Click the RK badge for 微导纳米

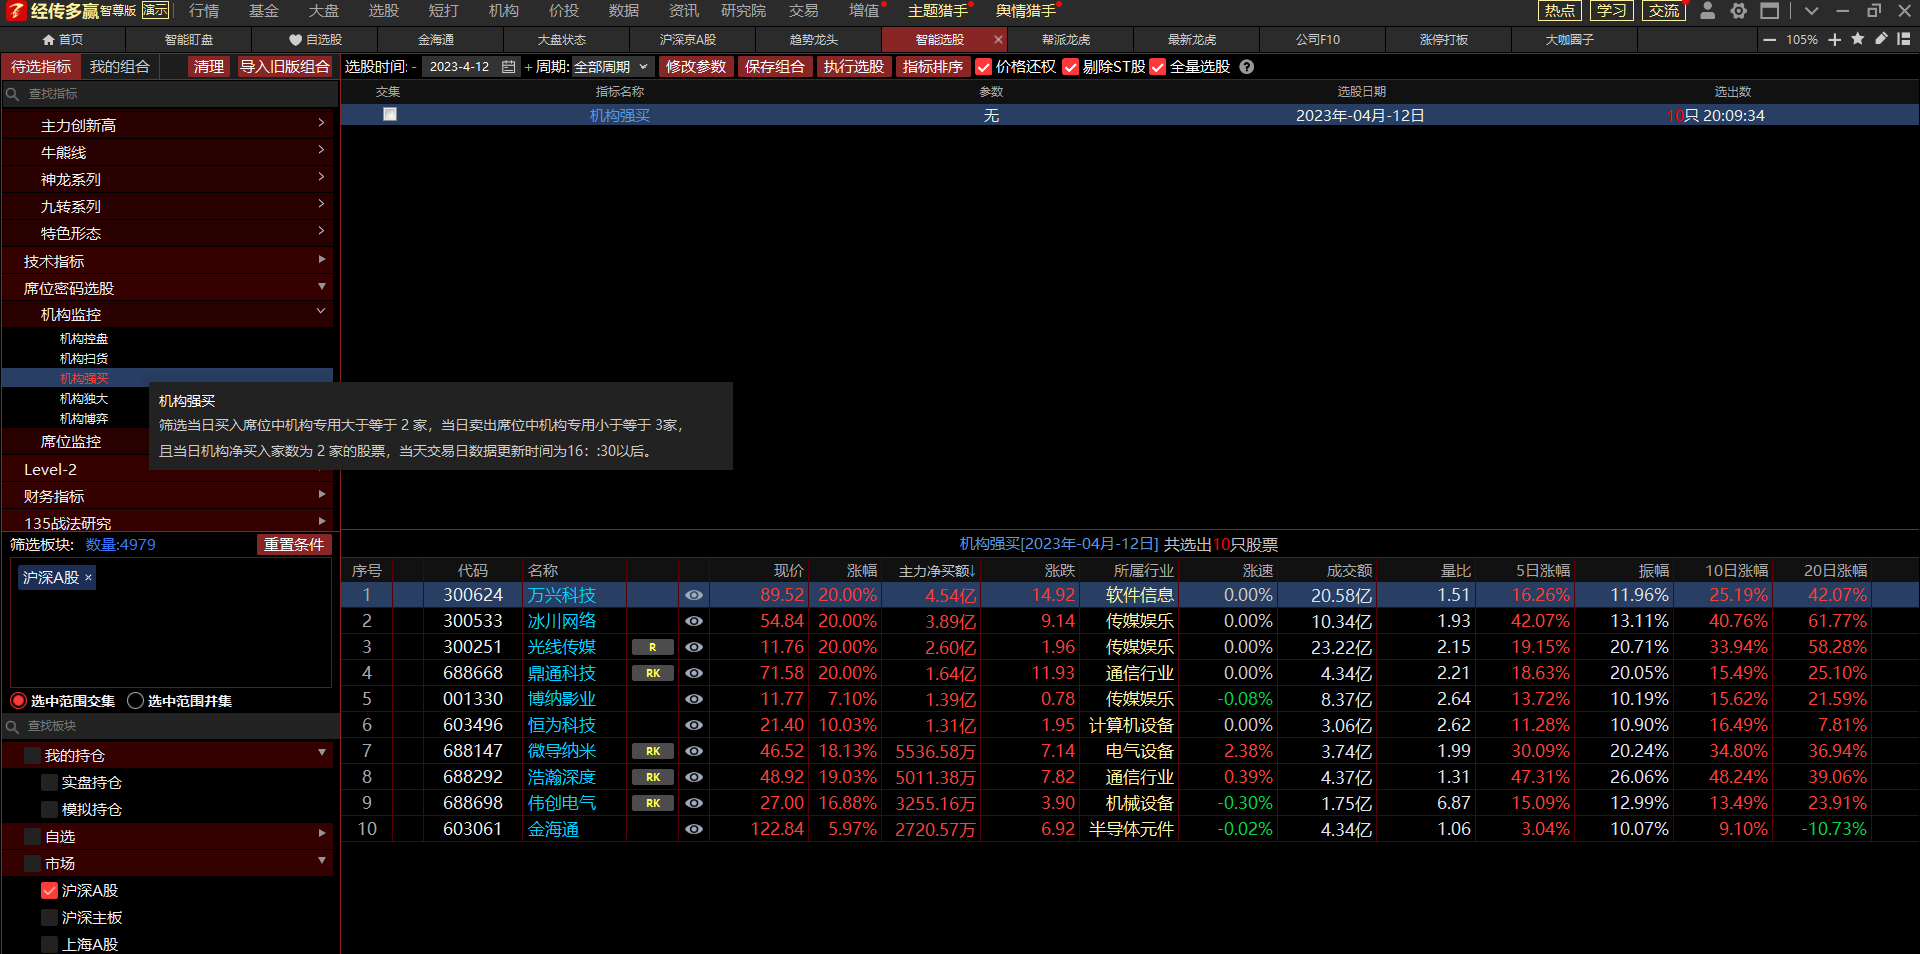653,751
